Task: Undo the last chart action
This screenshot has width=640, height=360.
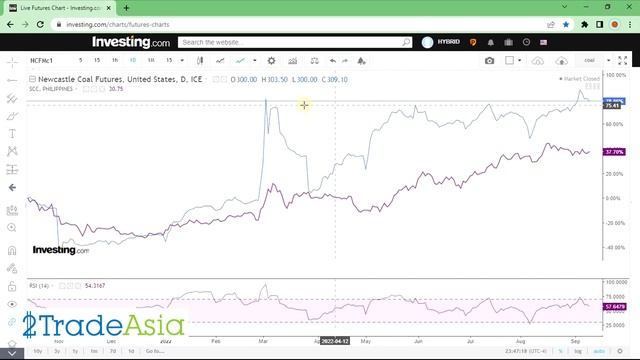Action: 333,61
